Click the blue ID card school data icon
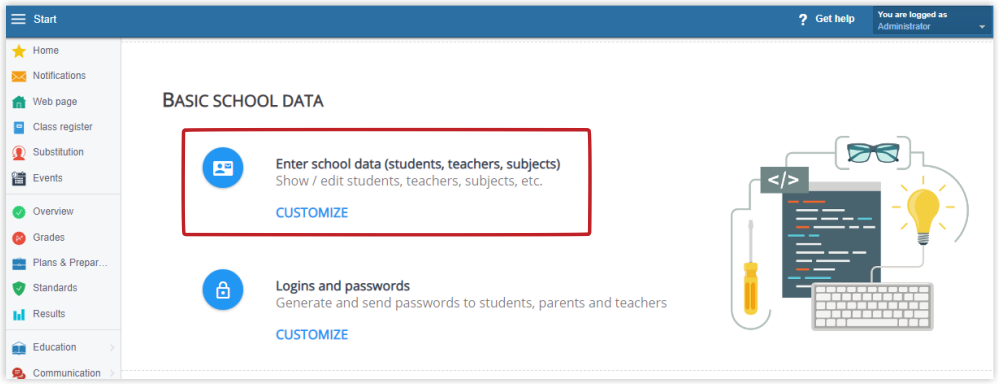The width and height of the screenshot is (999, 385). 223,168
